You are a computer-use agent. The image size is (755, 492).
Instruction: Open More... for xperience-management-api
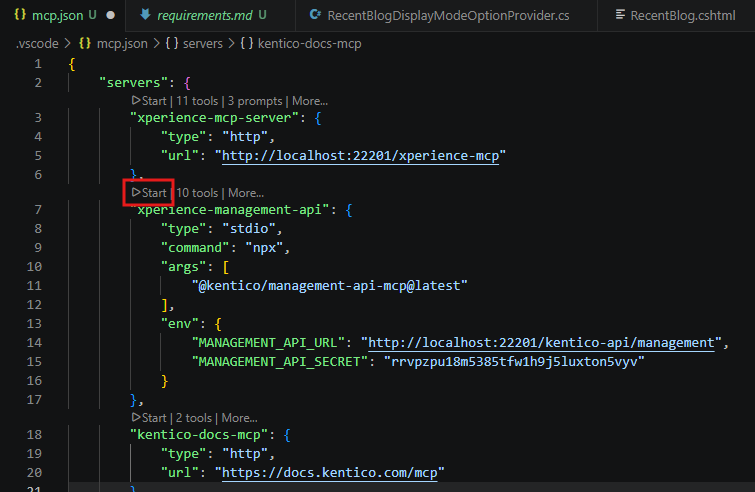(x=246, y=193)
